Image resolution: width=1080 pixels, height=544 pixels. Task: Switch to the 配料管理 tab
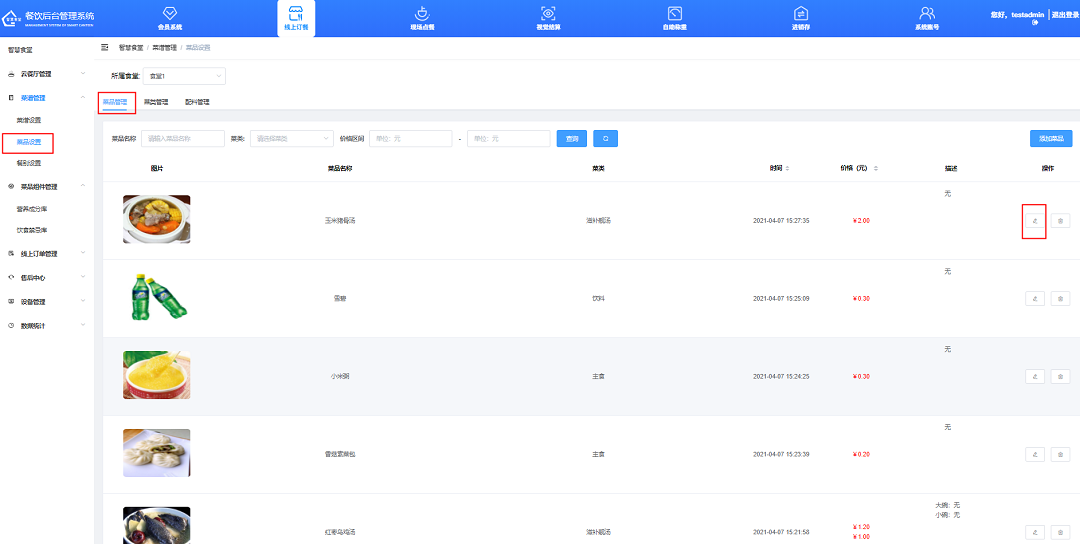pyautogui.click(x=197, y=102)
